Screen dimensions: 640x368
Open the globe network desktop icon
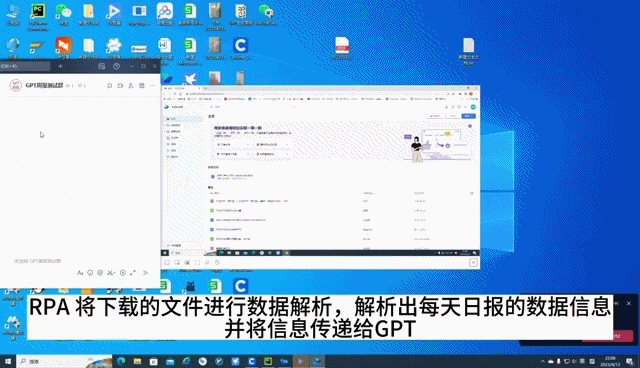[x=13, y=48]
